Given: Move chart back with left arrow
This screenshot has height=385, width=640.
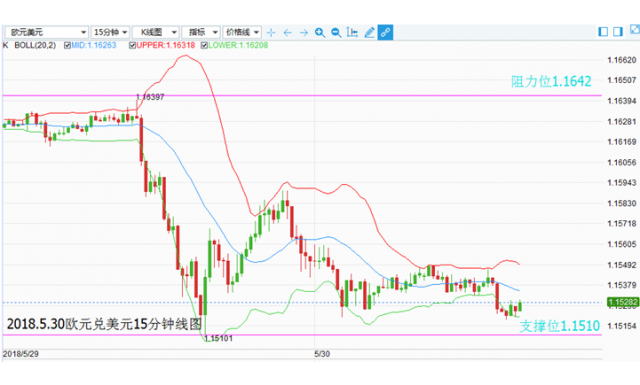Looking at the screenshot, I should point(287,33).
